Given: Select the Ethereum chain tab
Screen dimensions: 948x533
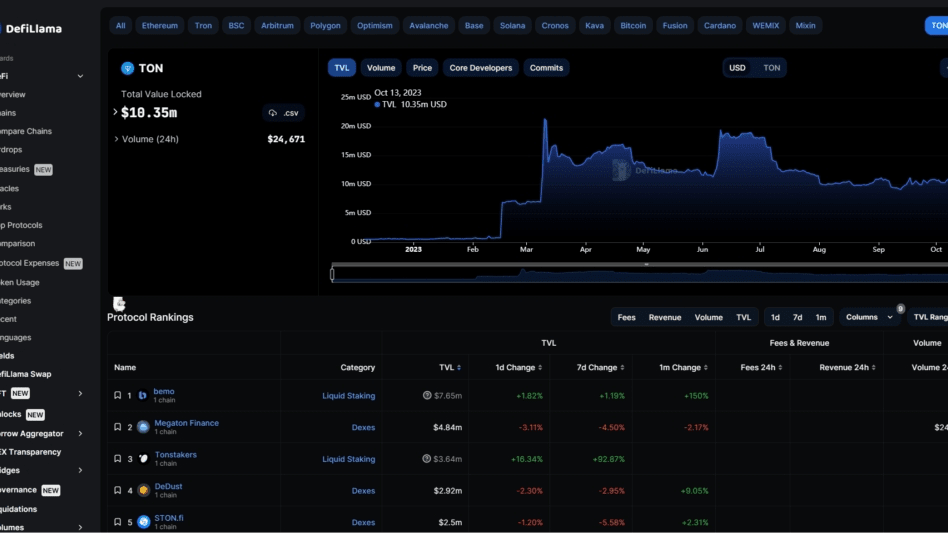Looking at the screenshot, I should click(x=160, y=25).
